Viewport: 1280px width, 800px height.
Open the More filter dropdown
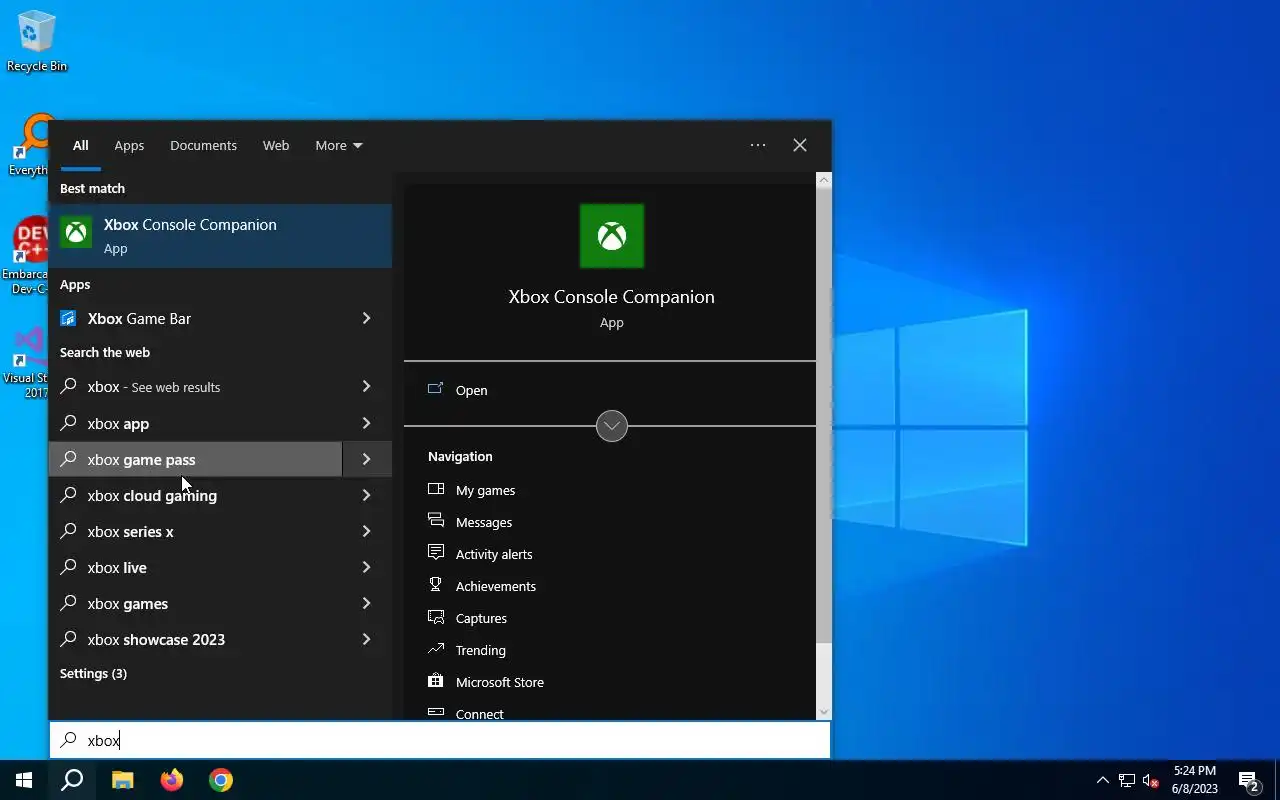click(x=339, y=145)
